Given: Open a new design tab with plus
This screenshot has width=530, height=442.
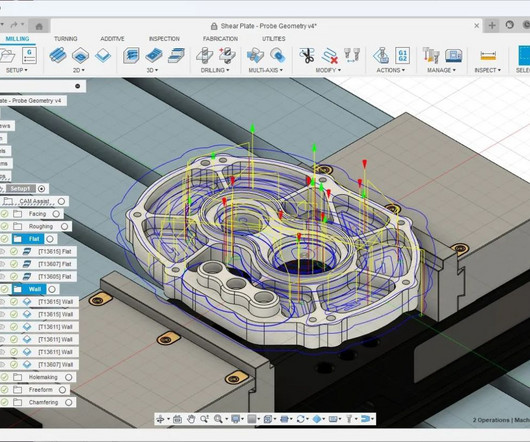Looking at the screenshot, I should pyautogui.click(x=492, y=25).
